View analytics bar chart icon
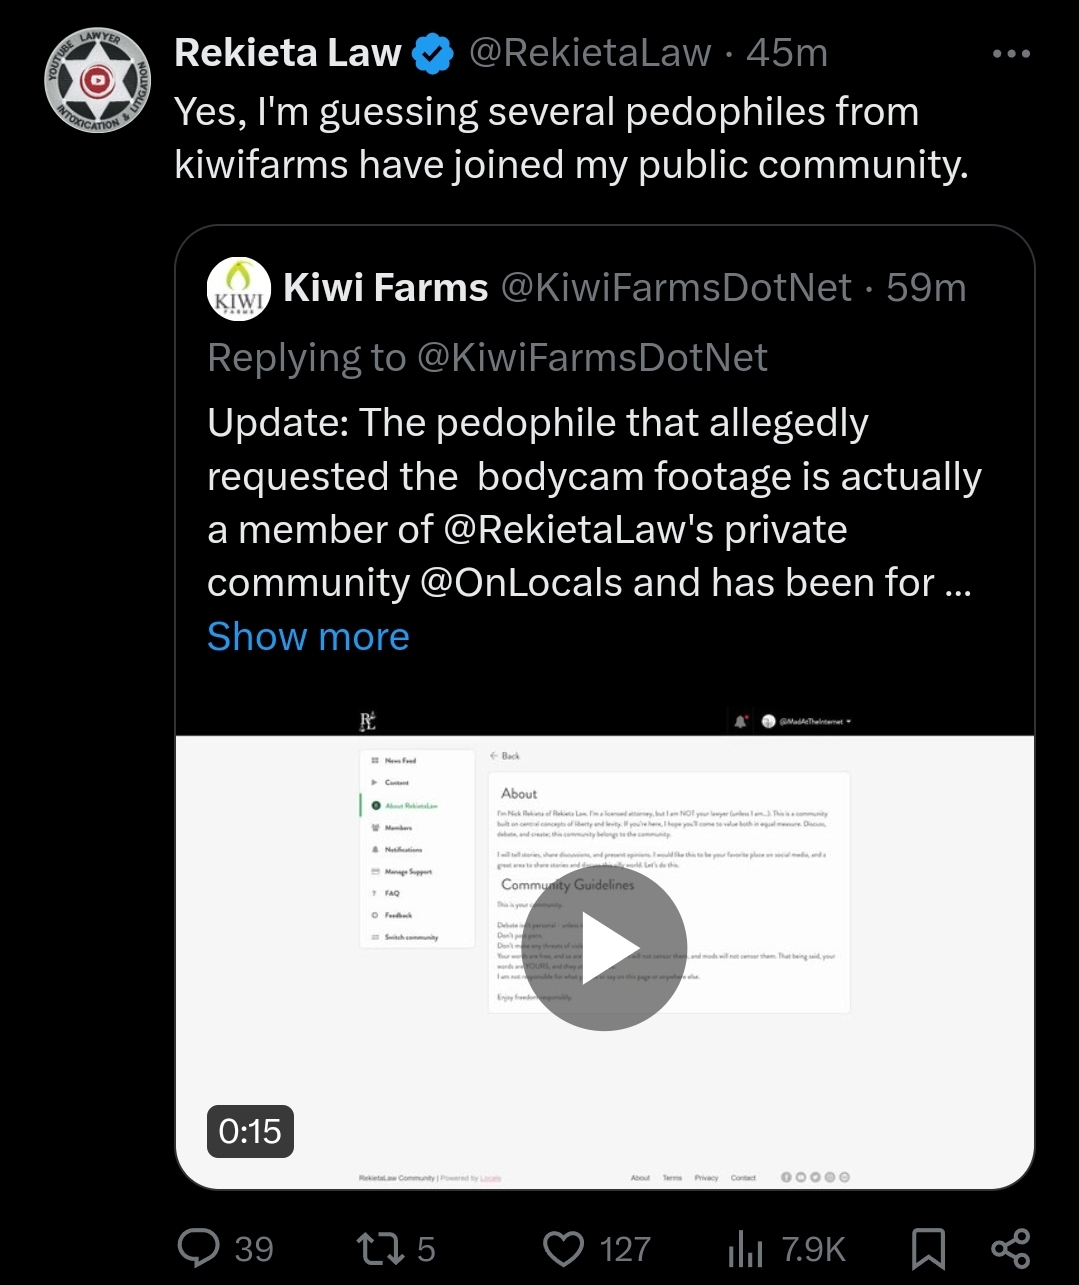The height and width of the screenshot is (1285, 1079). [x=745, y=1249]
